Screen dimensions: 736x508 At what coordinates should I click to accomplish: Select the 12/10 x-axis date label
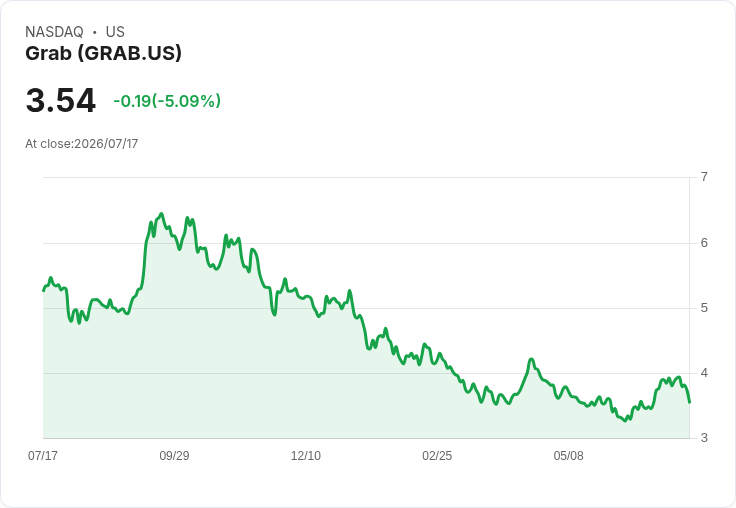point(306,455)
